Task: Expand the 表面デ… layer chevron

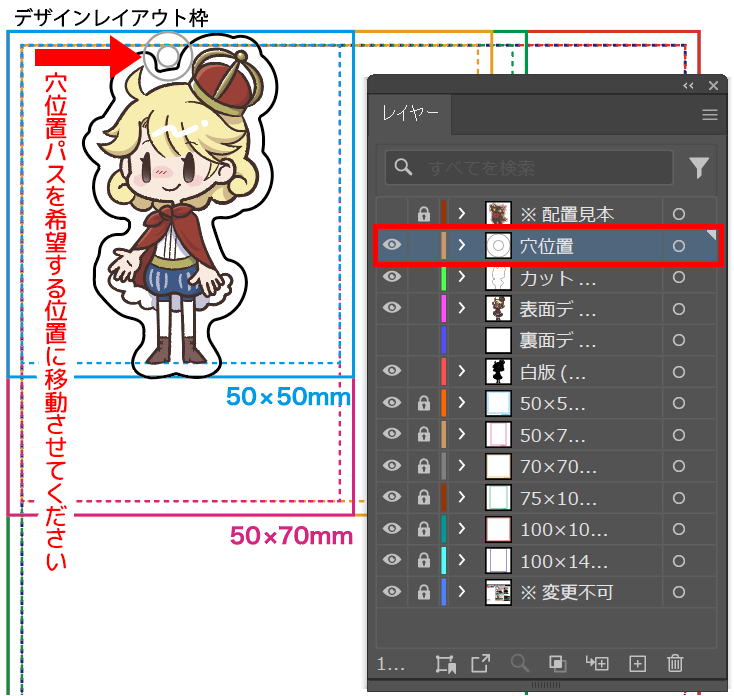Action: 463,308
